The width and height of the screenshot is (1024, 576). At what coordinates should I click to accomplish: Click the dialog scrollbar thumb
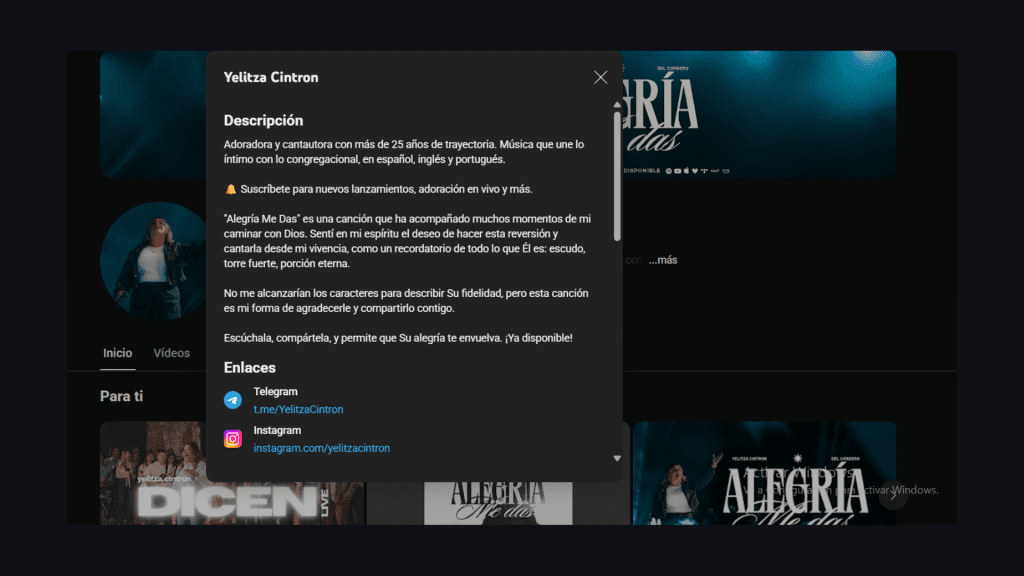coord(617,176)
